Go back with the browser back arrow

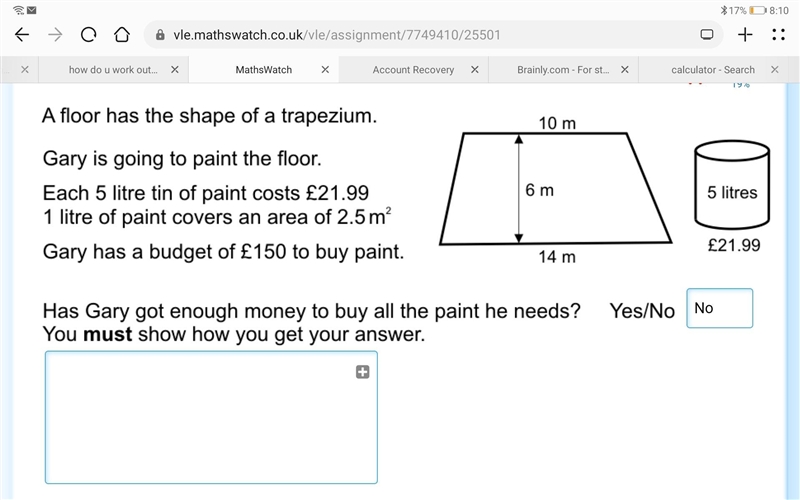point(22,35)
